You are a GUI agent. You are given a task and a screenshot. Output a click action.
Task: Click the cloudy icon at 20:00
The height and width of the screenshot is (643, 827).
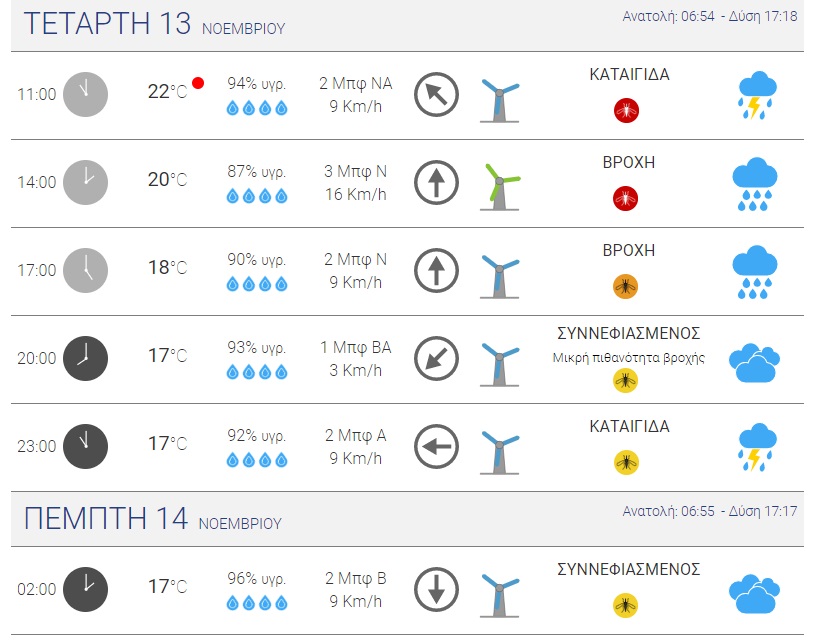[754, 362]
